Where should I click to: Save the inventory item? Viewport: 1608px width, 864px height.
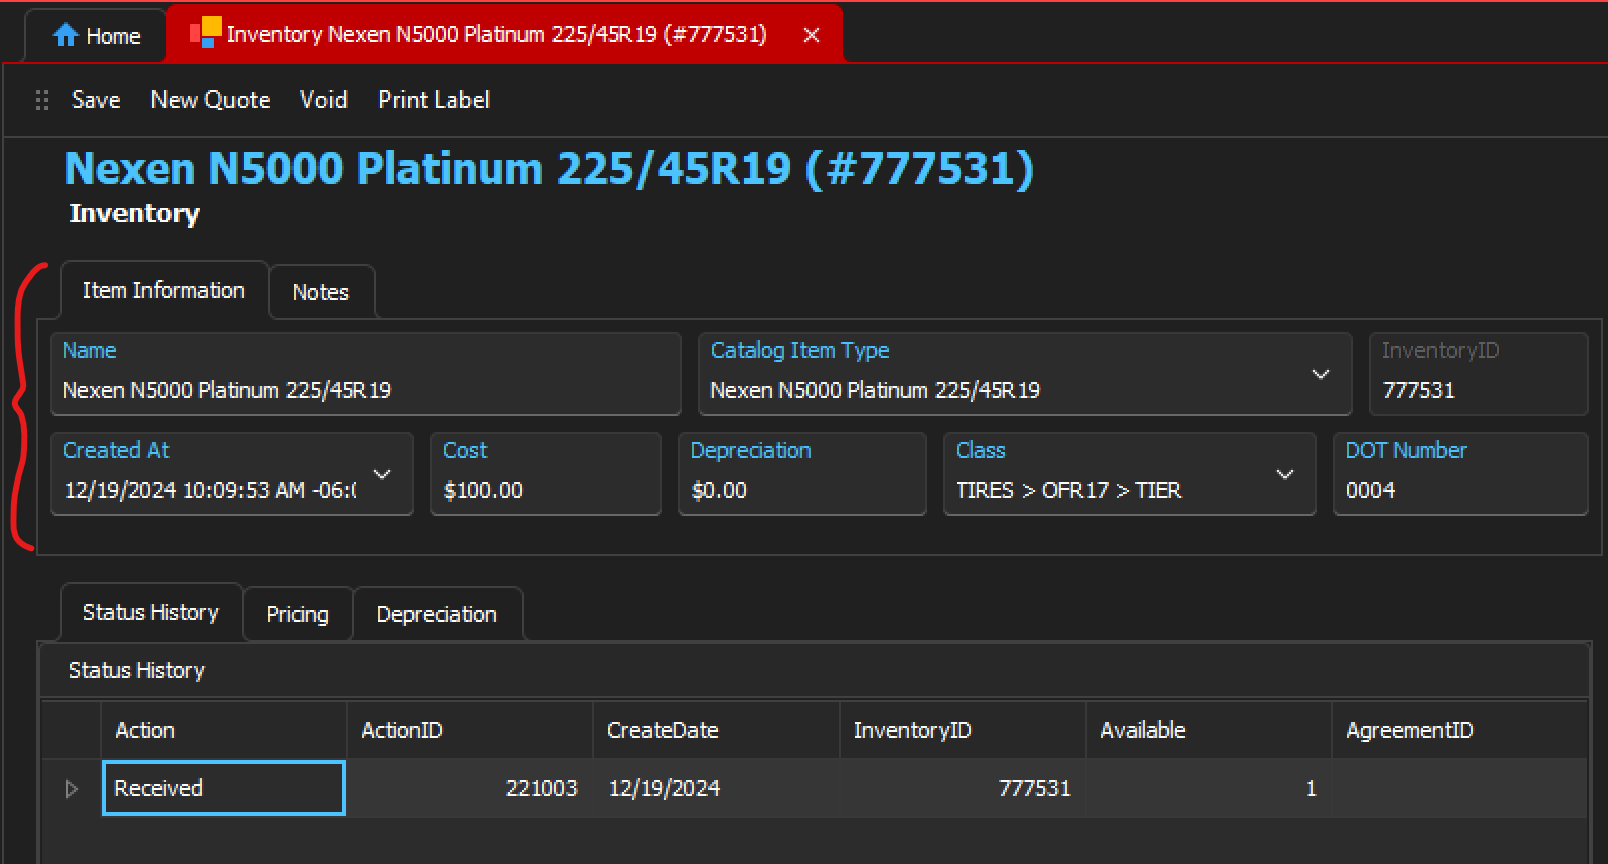(x=96, y=100)
